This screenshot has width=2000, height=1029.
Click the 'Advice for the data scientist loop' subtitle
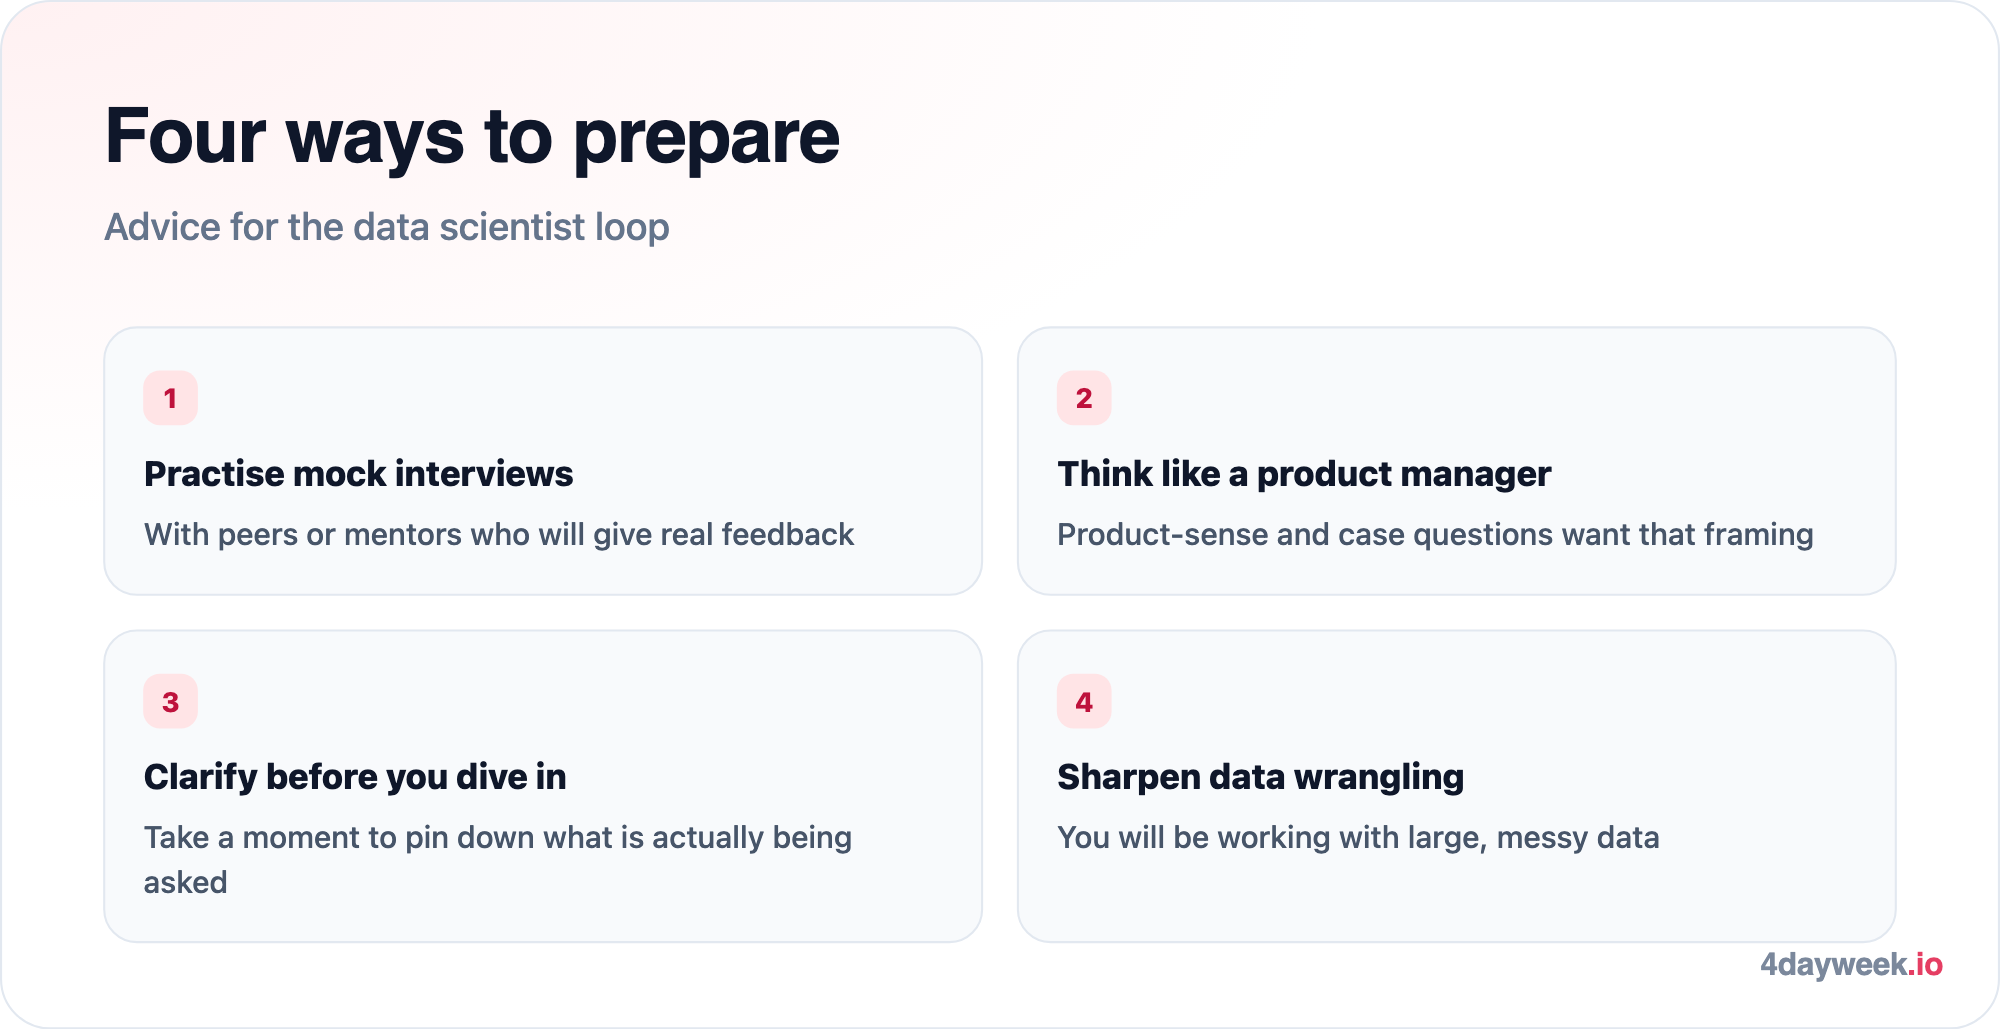tap(387, 227)
